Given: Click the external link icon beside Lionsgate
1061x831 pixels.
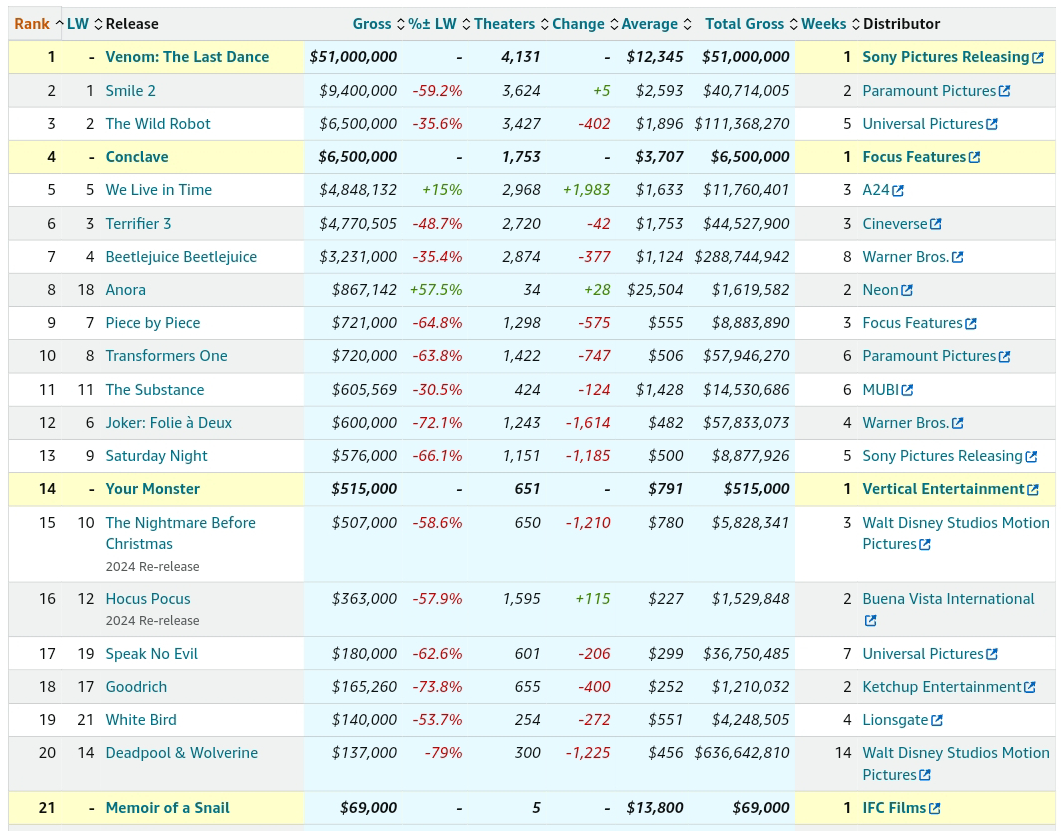Looking at the screenshot, I should click(x=936, y=720).
